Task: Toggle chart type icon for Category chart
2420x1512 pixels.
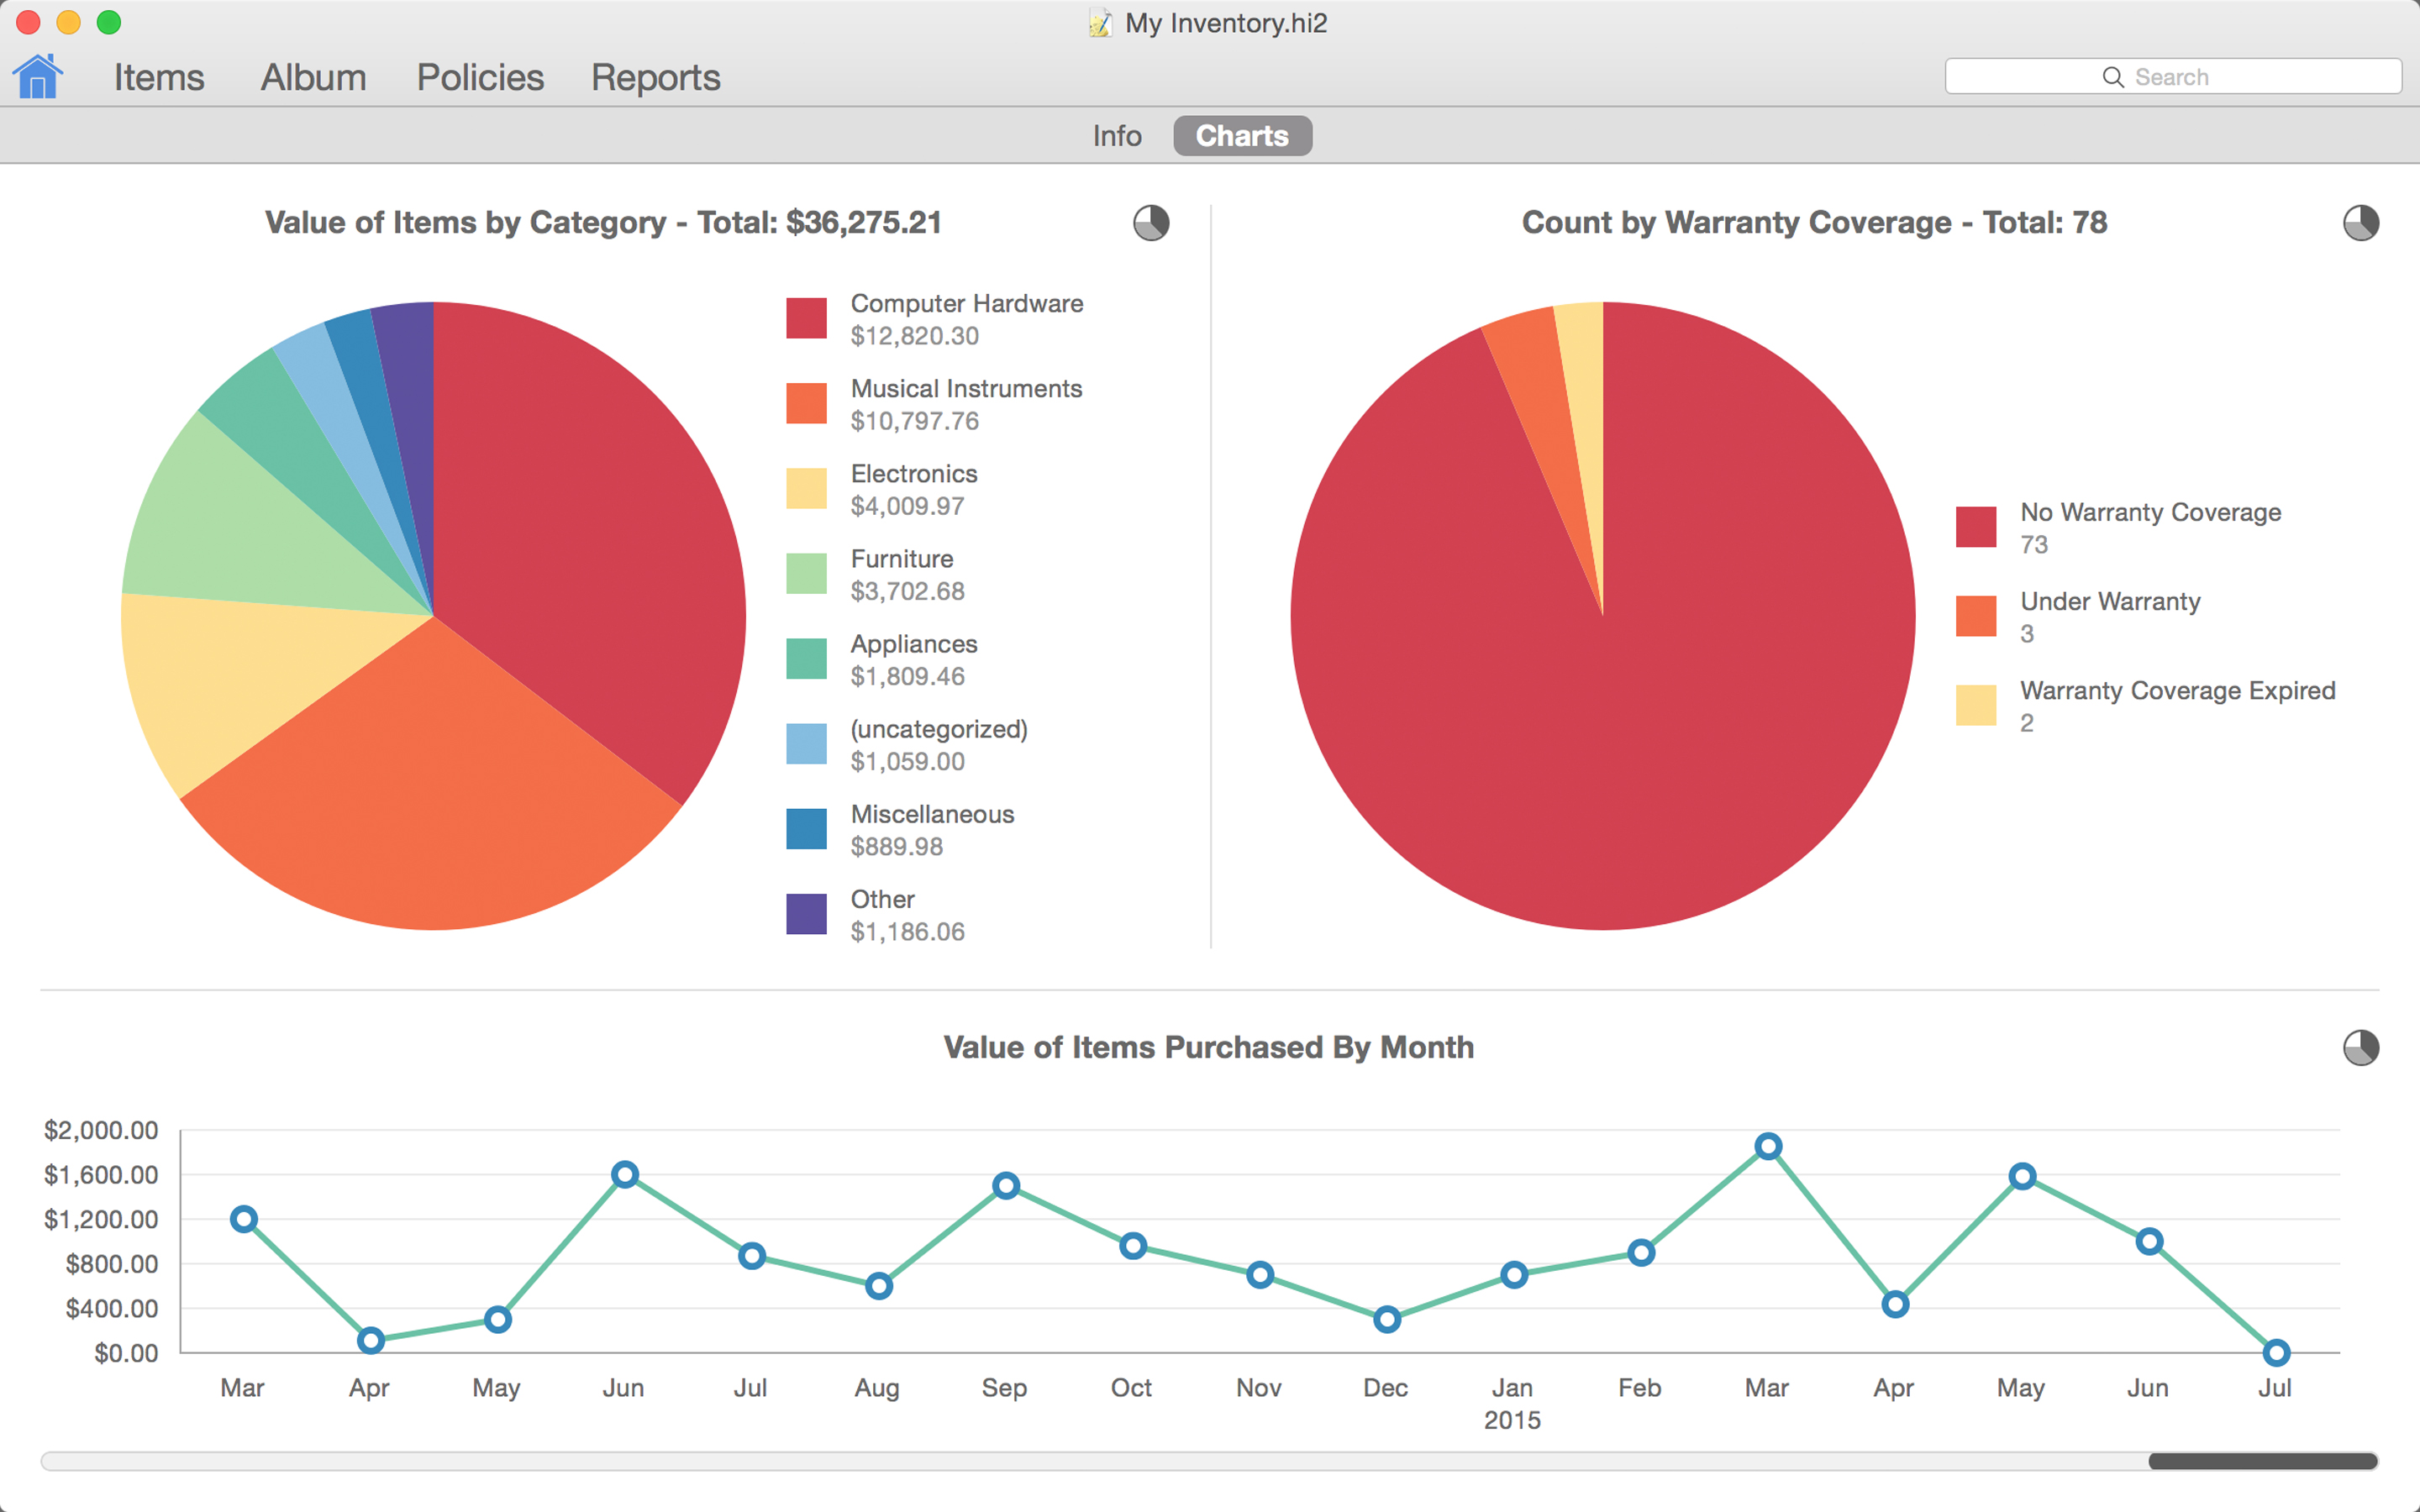Action: (1151, 223)
